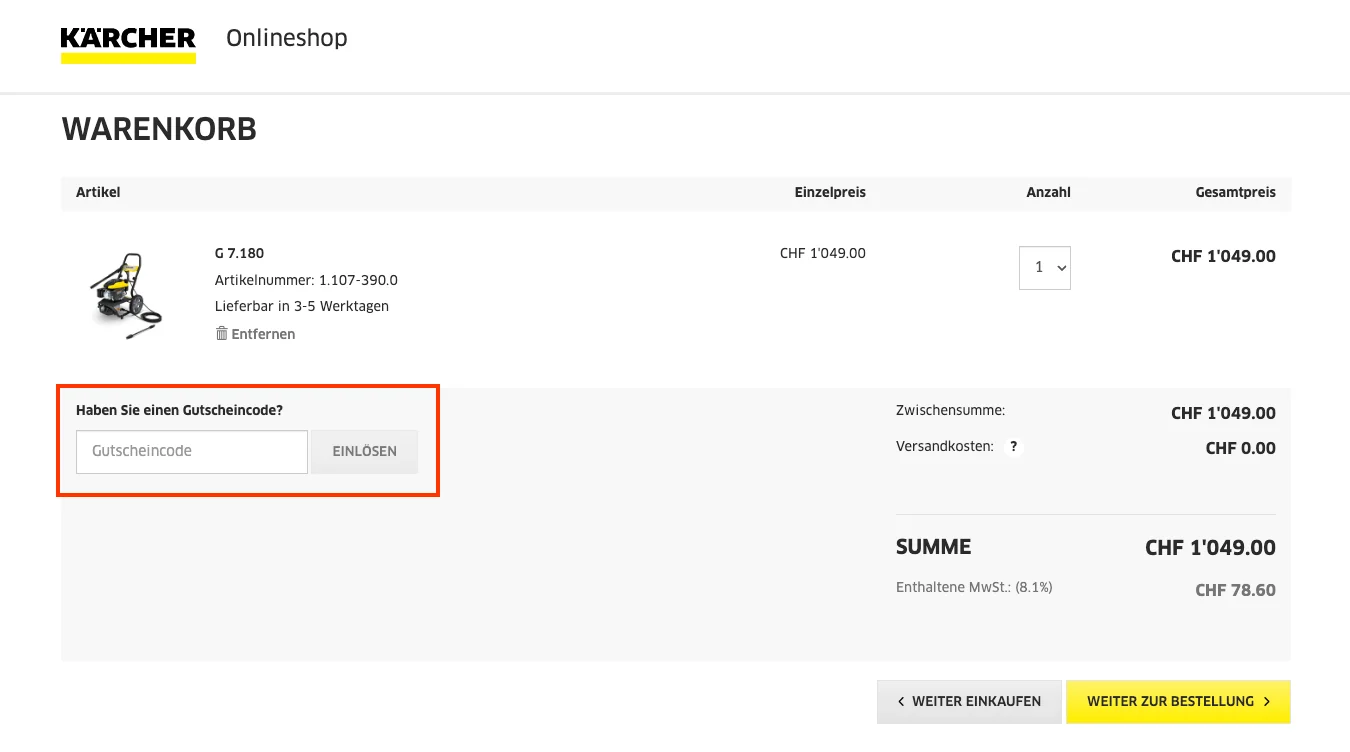
Task: Remove the G 7.180 item via Entfernen
Action: (255, 334)
